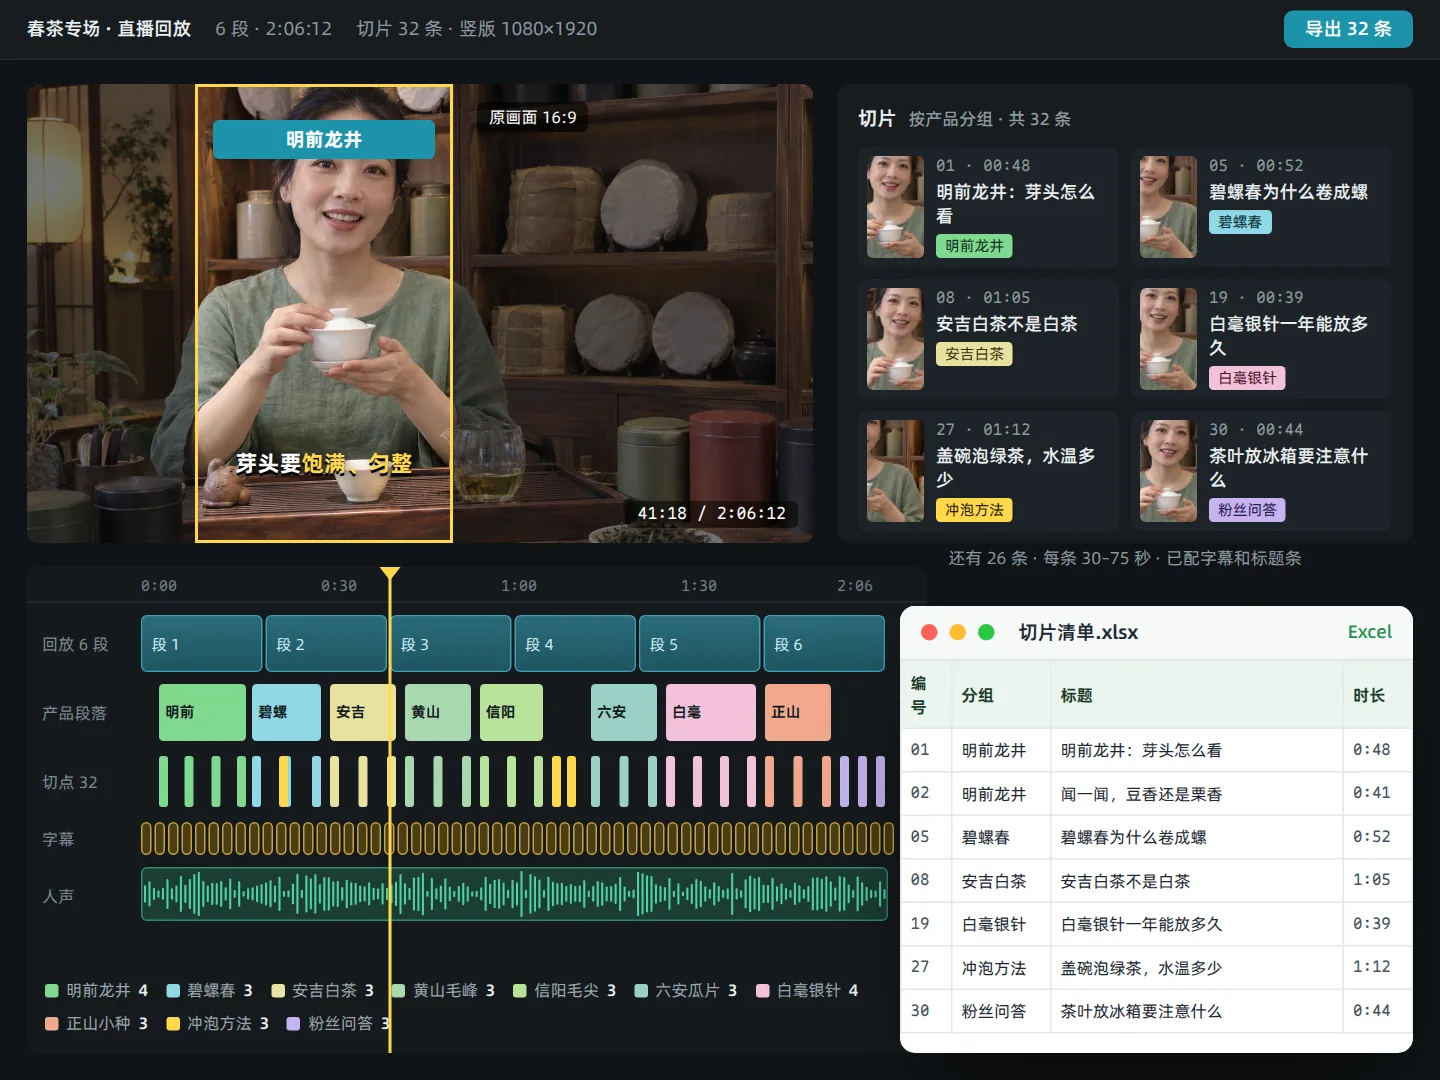Select the 明前龙井 title bar overlay in preview
1440x1080 pixels.
pyautogui.click(x=324, y=140)
